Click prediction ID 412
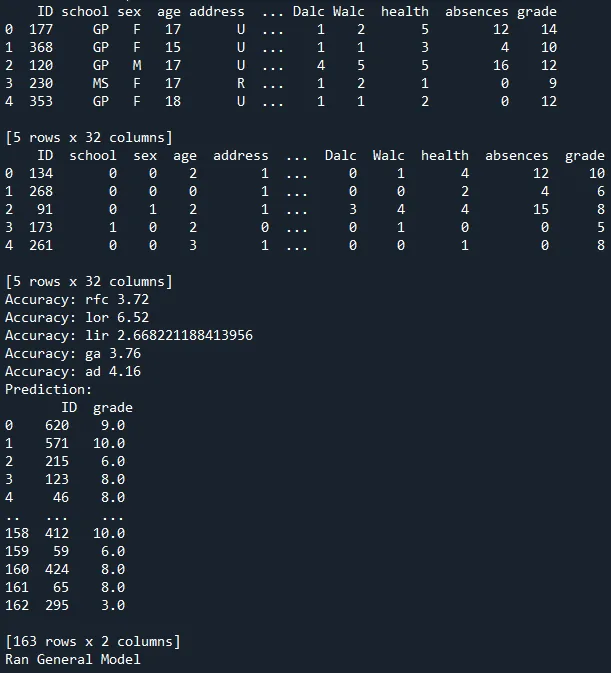The image size is (611, 673). coord(57,534)
